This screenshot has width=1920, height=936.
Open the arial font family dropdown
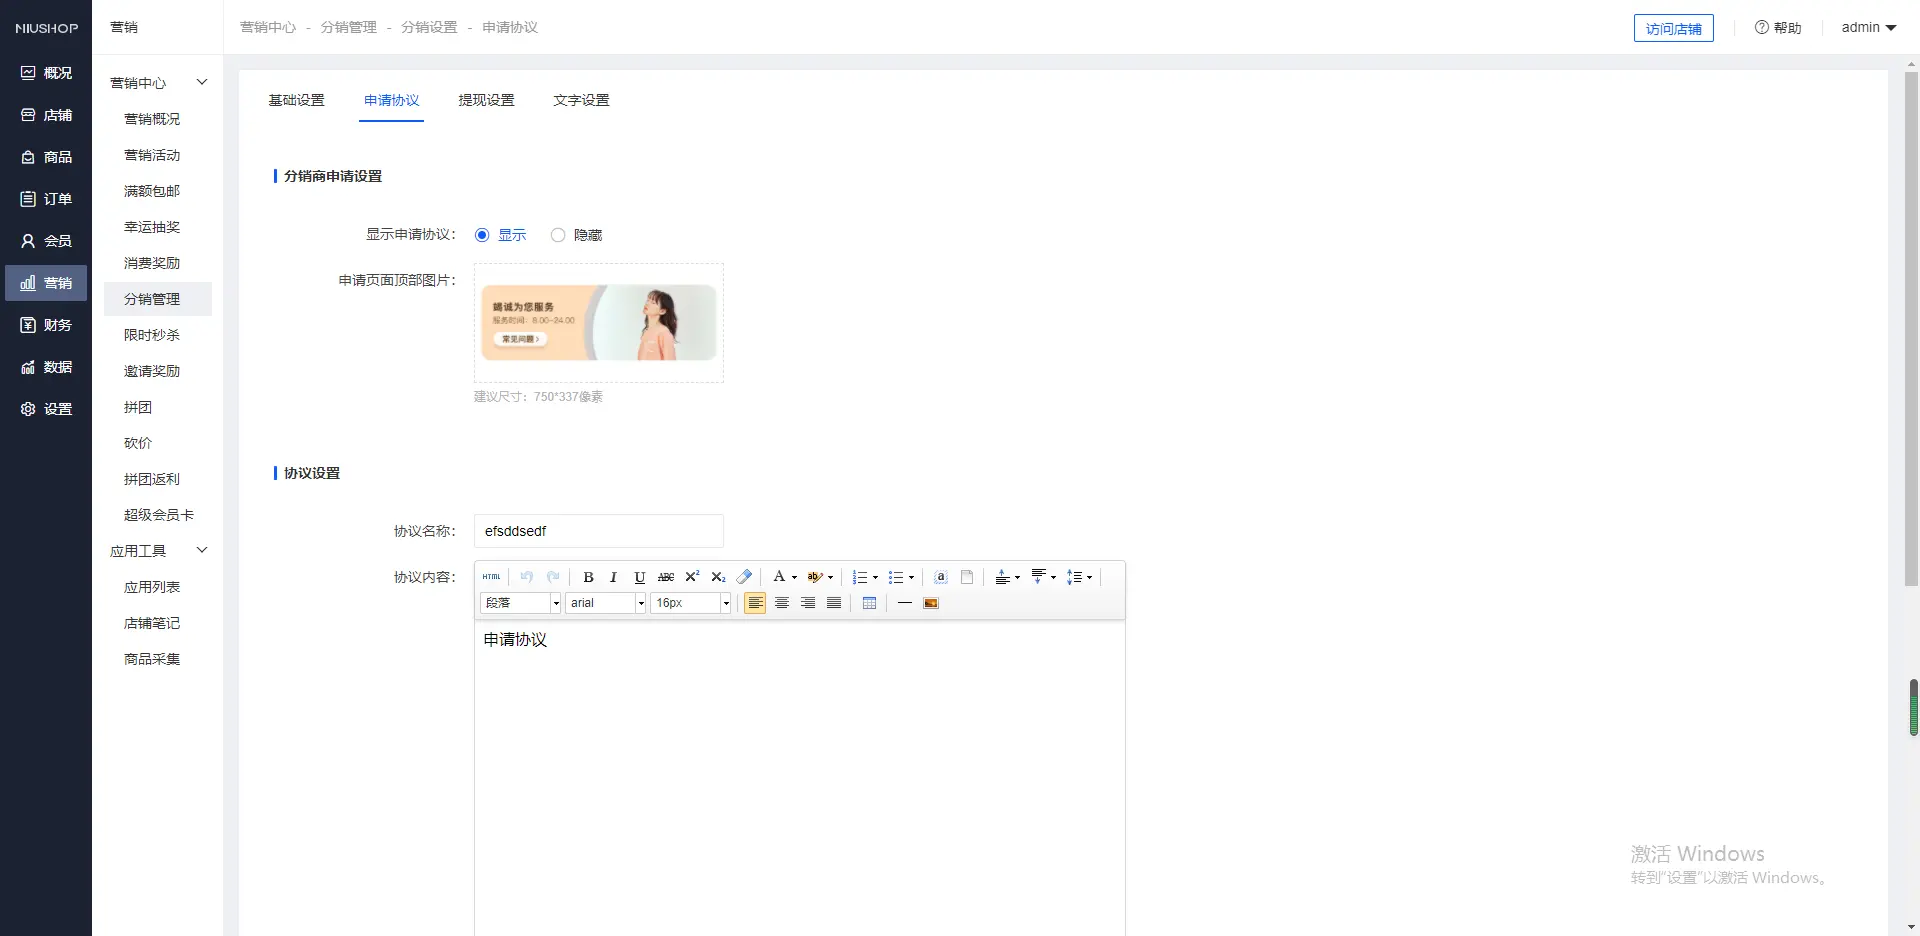click(x=606, y=603)
